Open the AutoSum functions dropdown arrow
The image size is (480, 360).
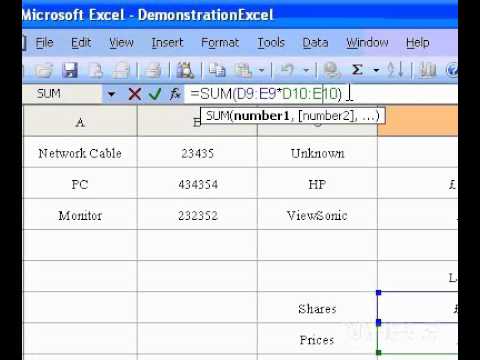click(x=376, y=70)
